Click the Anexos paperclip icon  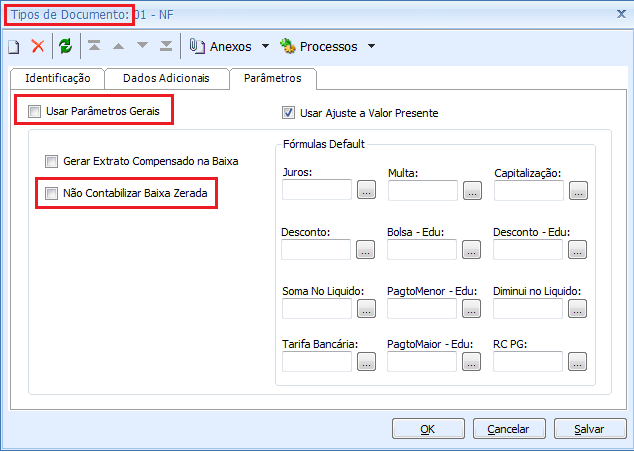[x=197, y=46]
